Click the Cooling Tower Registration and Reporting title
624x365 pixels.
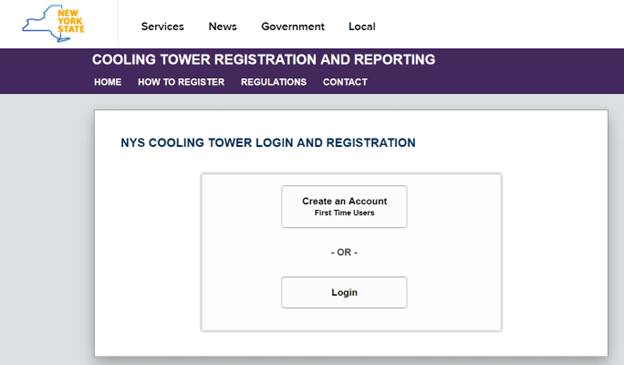(x=263, y=60)
